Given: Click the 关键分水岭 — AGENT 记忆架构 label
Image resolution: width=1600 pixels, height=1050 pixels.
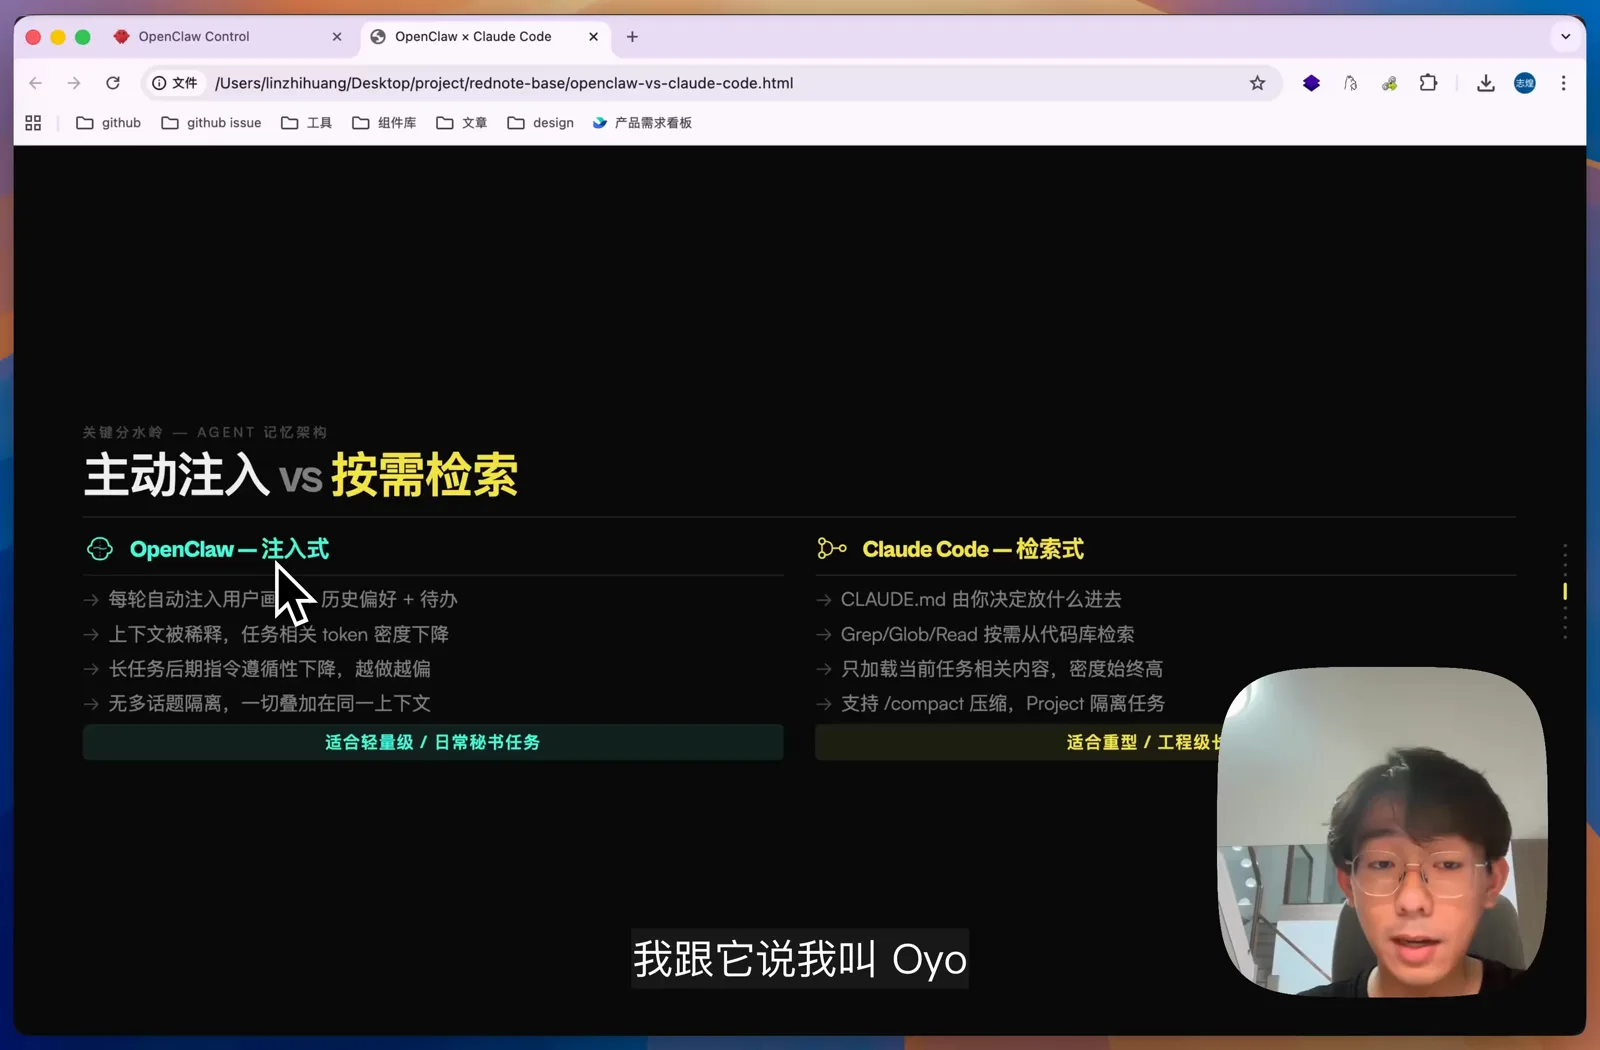Looking at the screenshot, I should pos(205,432).
